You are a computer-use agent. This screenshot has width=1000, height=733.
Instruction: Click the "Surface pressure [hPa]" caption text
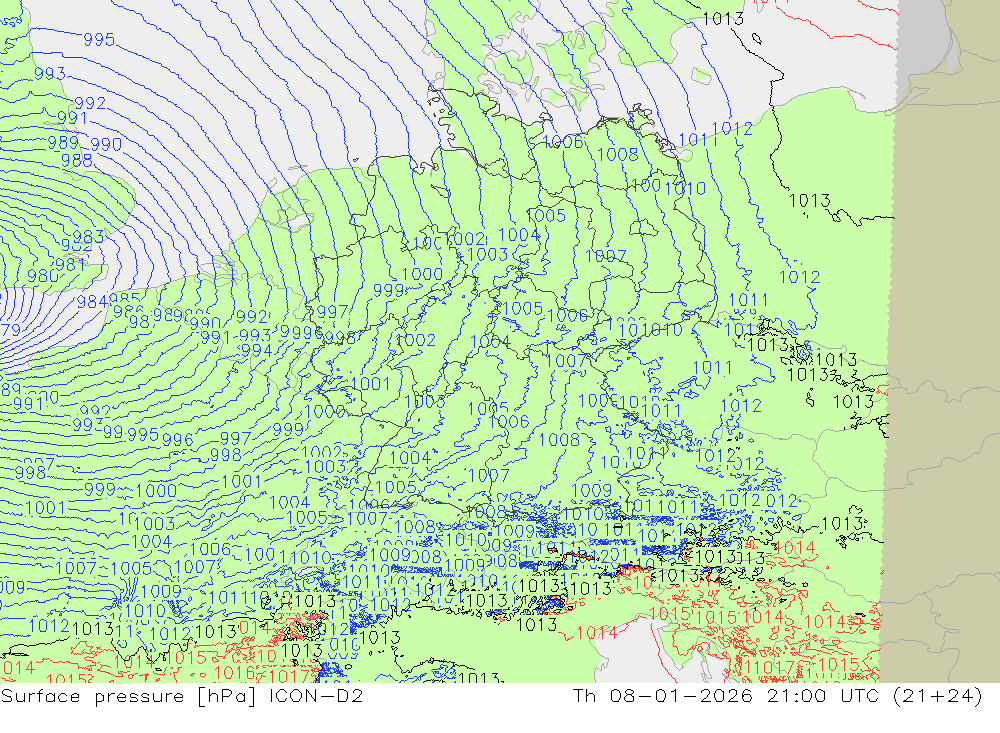[128, 696]
